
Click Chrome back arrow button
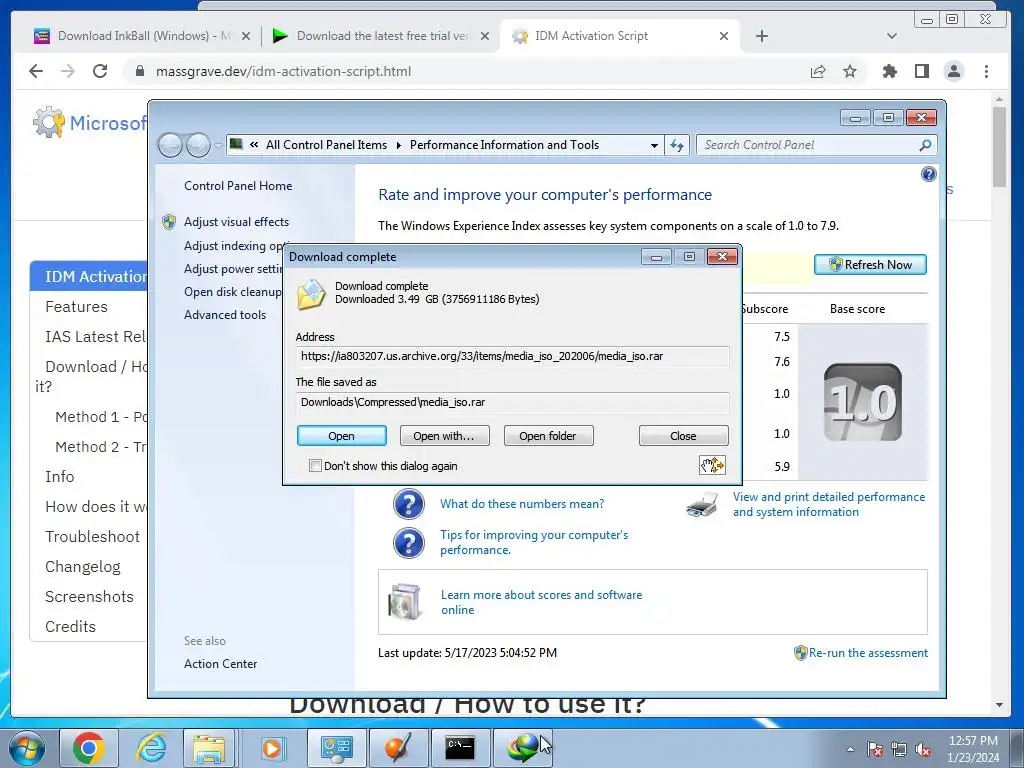[36, 71]
